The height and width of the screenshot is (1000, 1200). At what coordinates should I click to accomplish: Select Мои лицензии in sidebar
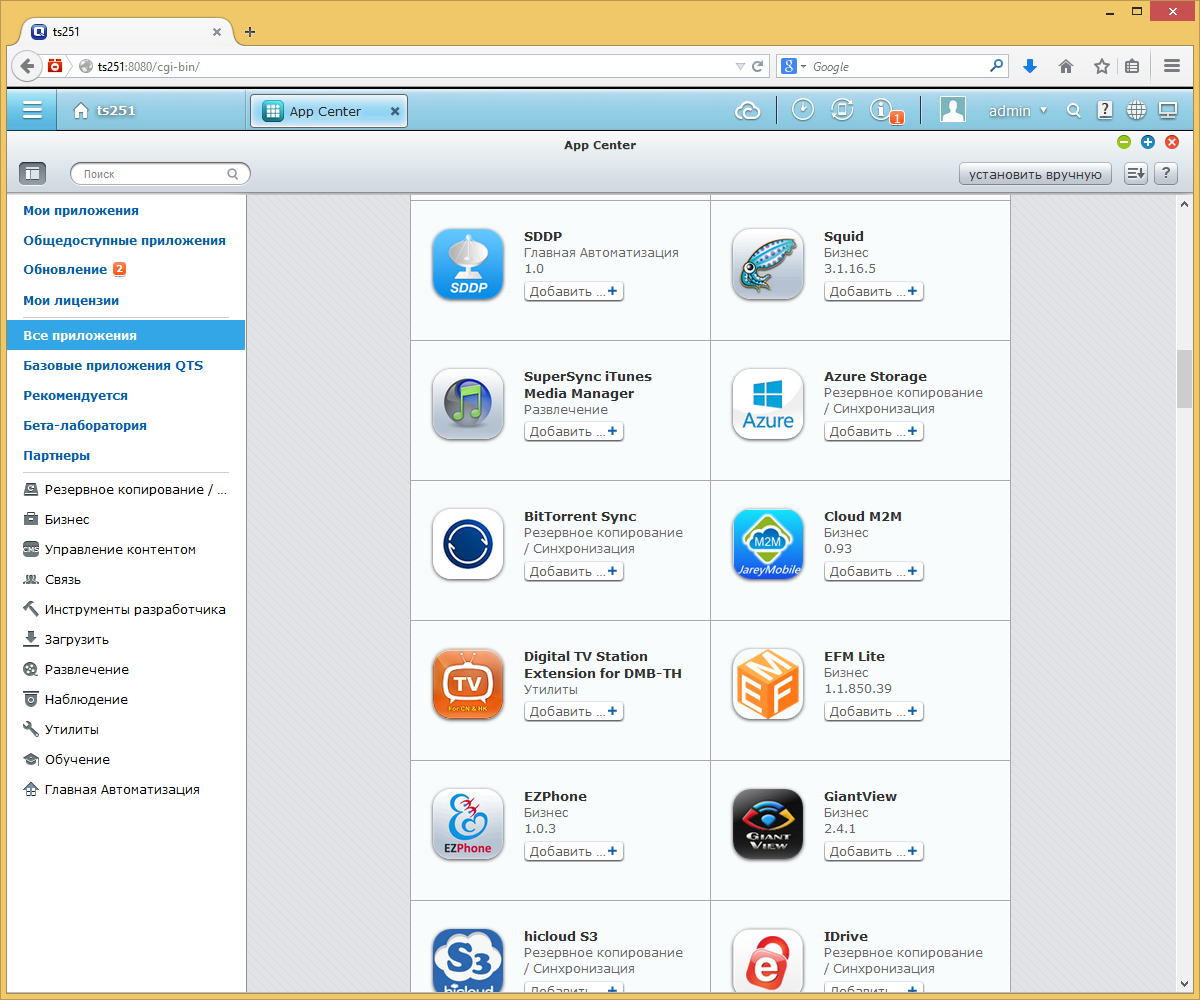click(x=71, y=300)
